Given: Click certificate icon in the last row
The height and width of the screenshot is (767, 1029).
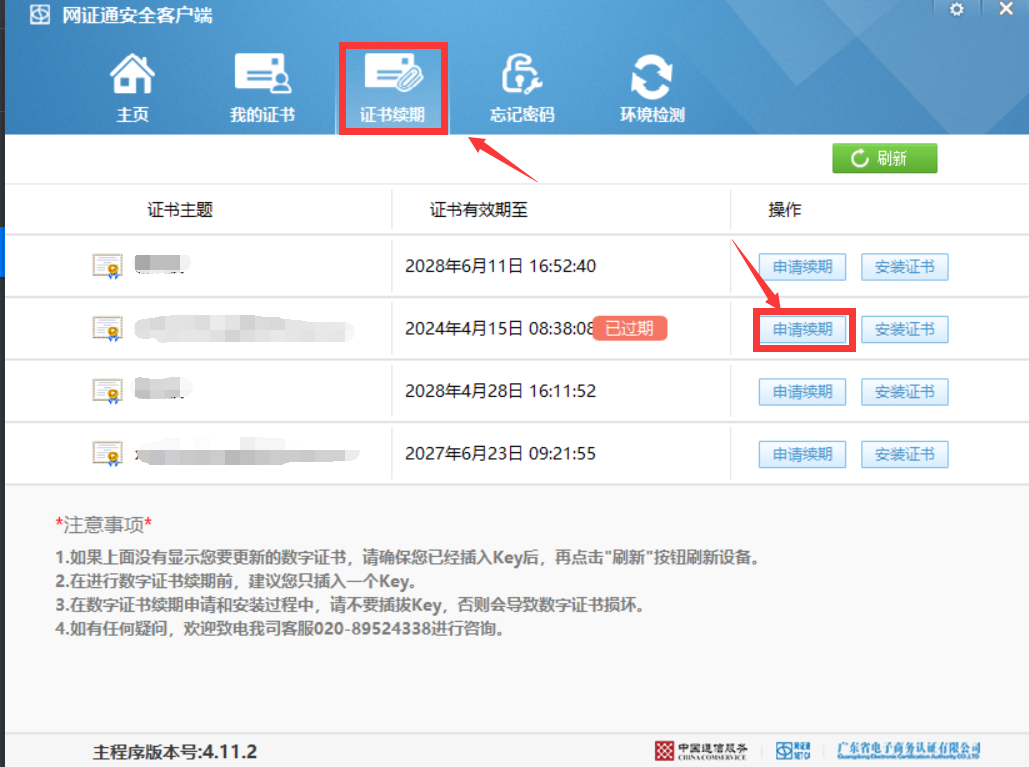Looking at the screenshot, I should pos(107,453).
